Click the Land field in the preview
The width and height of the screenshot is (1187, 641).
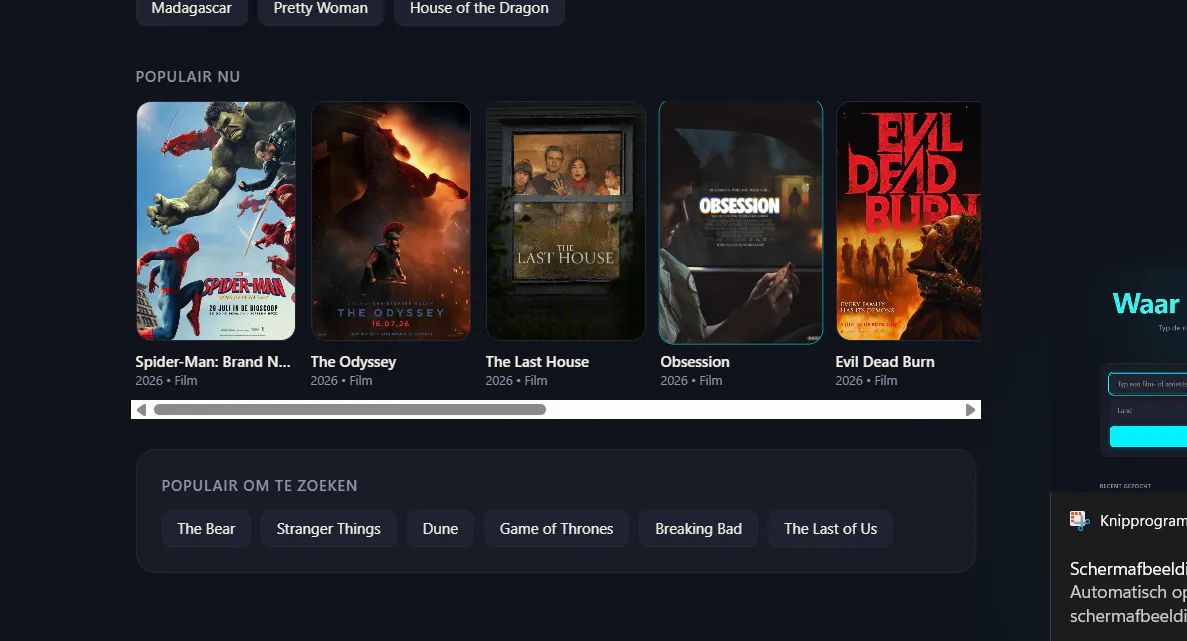coord(1148,411)
